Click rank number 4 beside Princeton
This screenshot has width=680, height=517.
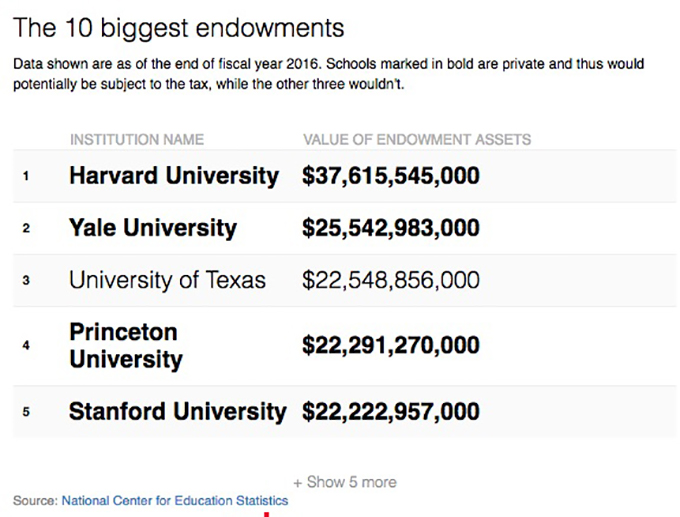pos(25,346)
